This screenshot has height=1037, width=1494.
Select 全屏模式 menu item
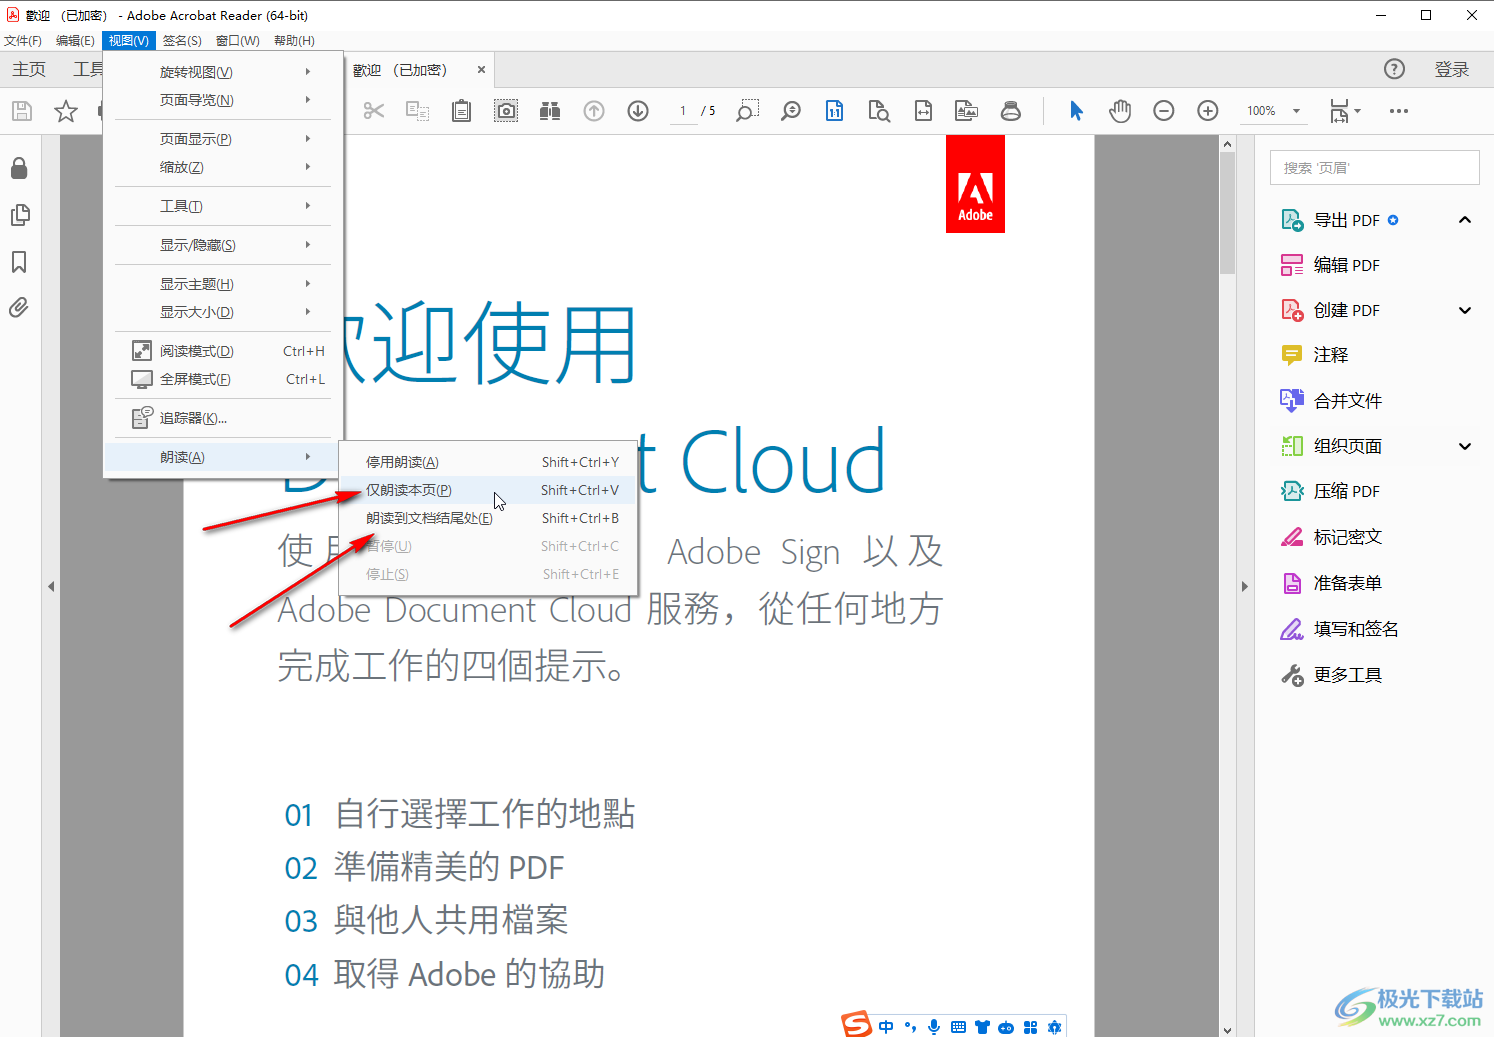[x=223, y=379]
